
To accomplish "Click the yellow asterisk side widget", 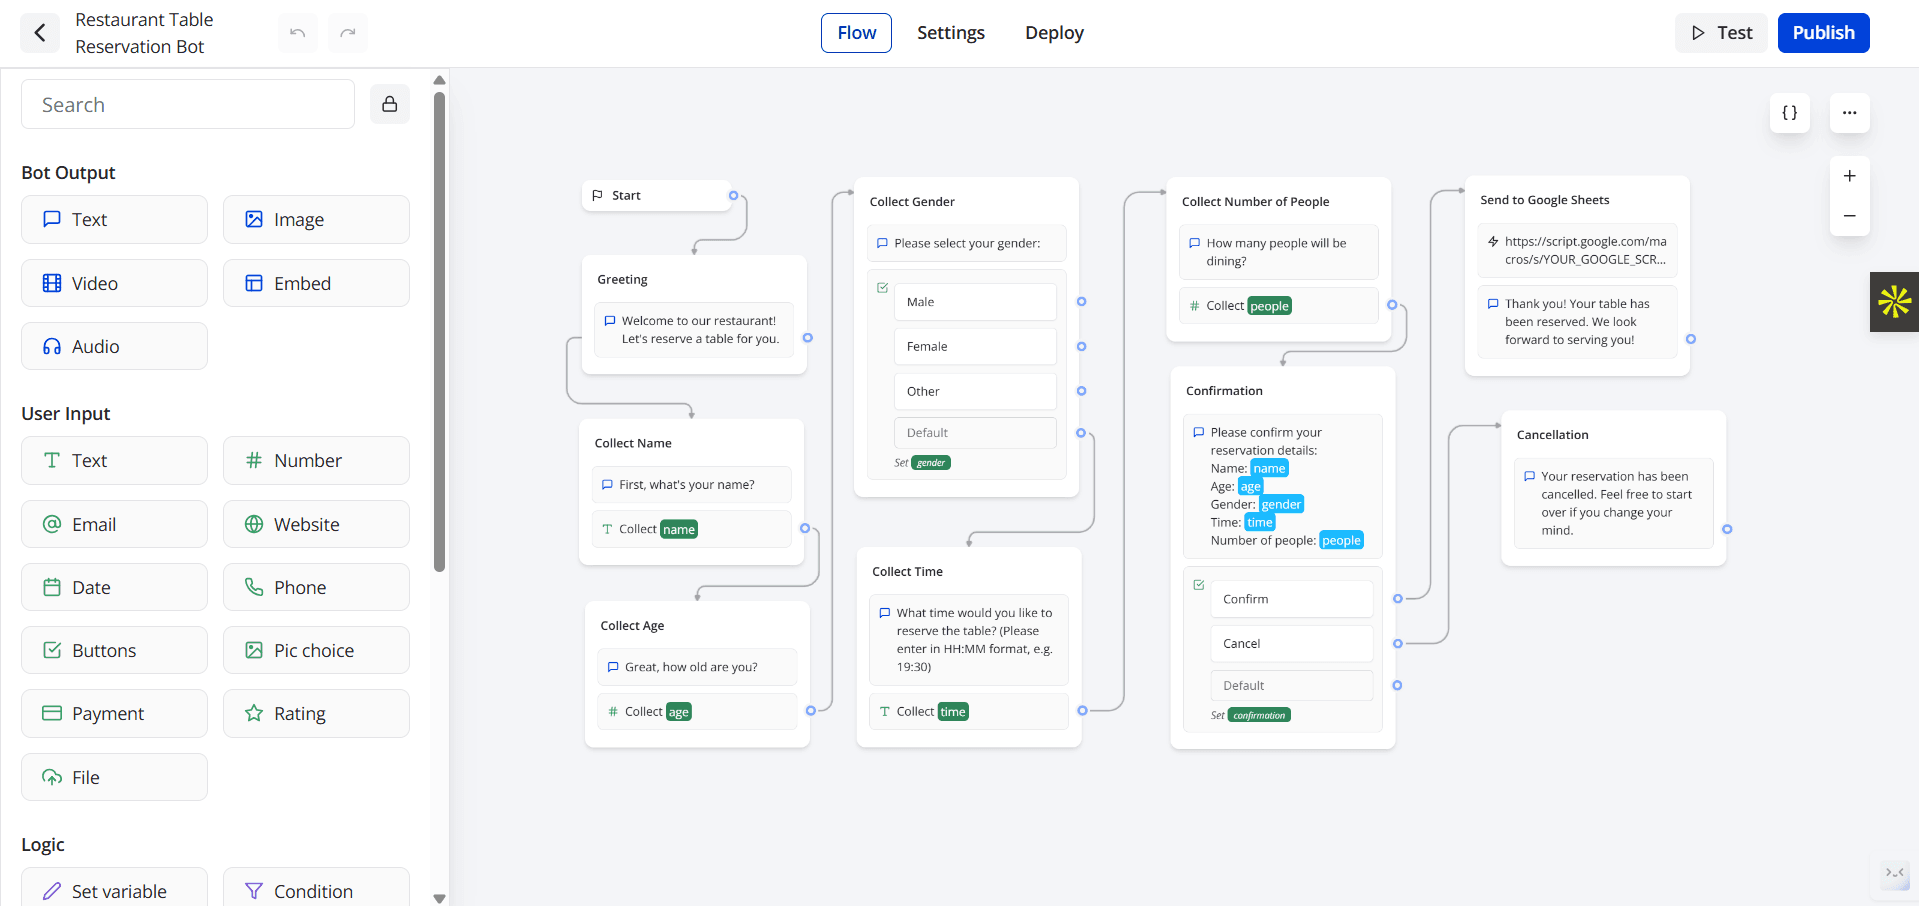I will [1894, 302].
